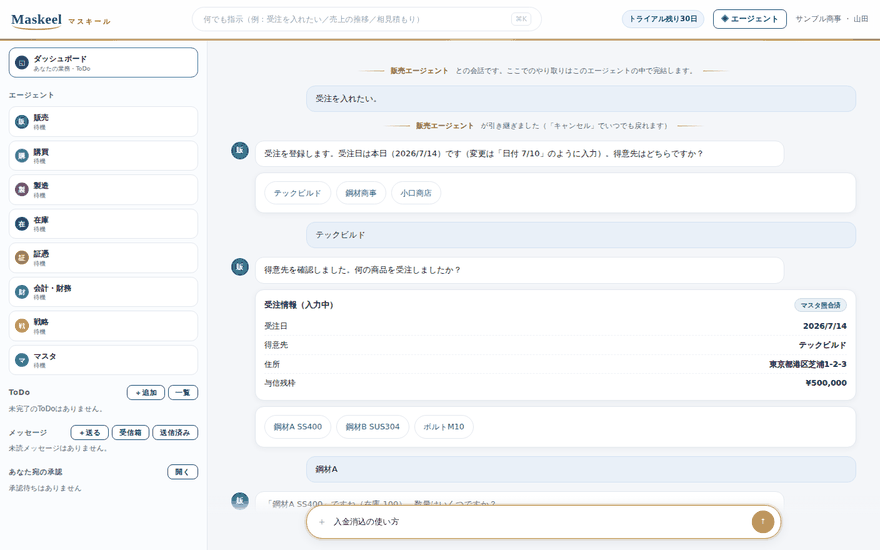The image size is (880, 550).
Task: Click the 得意先を確認しました agent message
Action: coord(519,271)
